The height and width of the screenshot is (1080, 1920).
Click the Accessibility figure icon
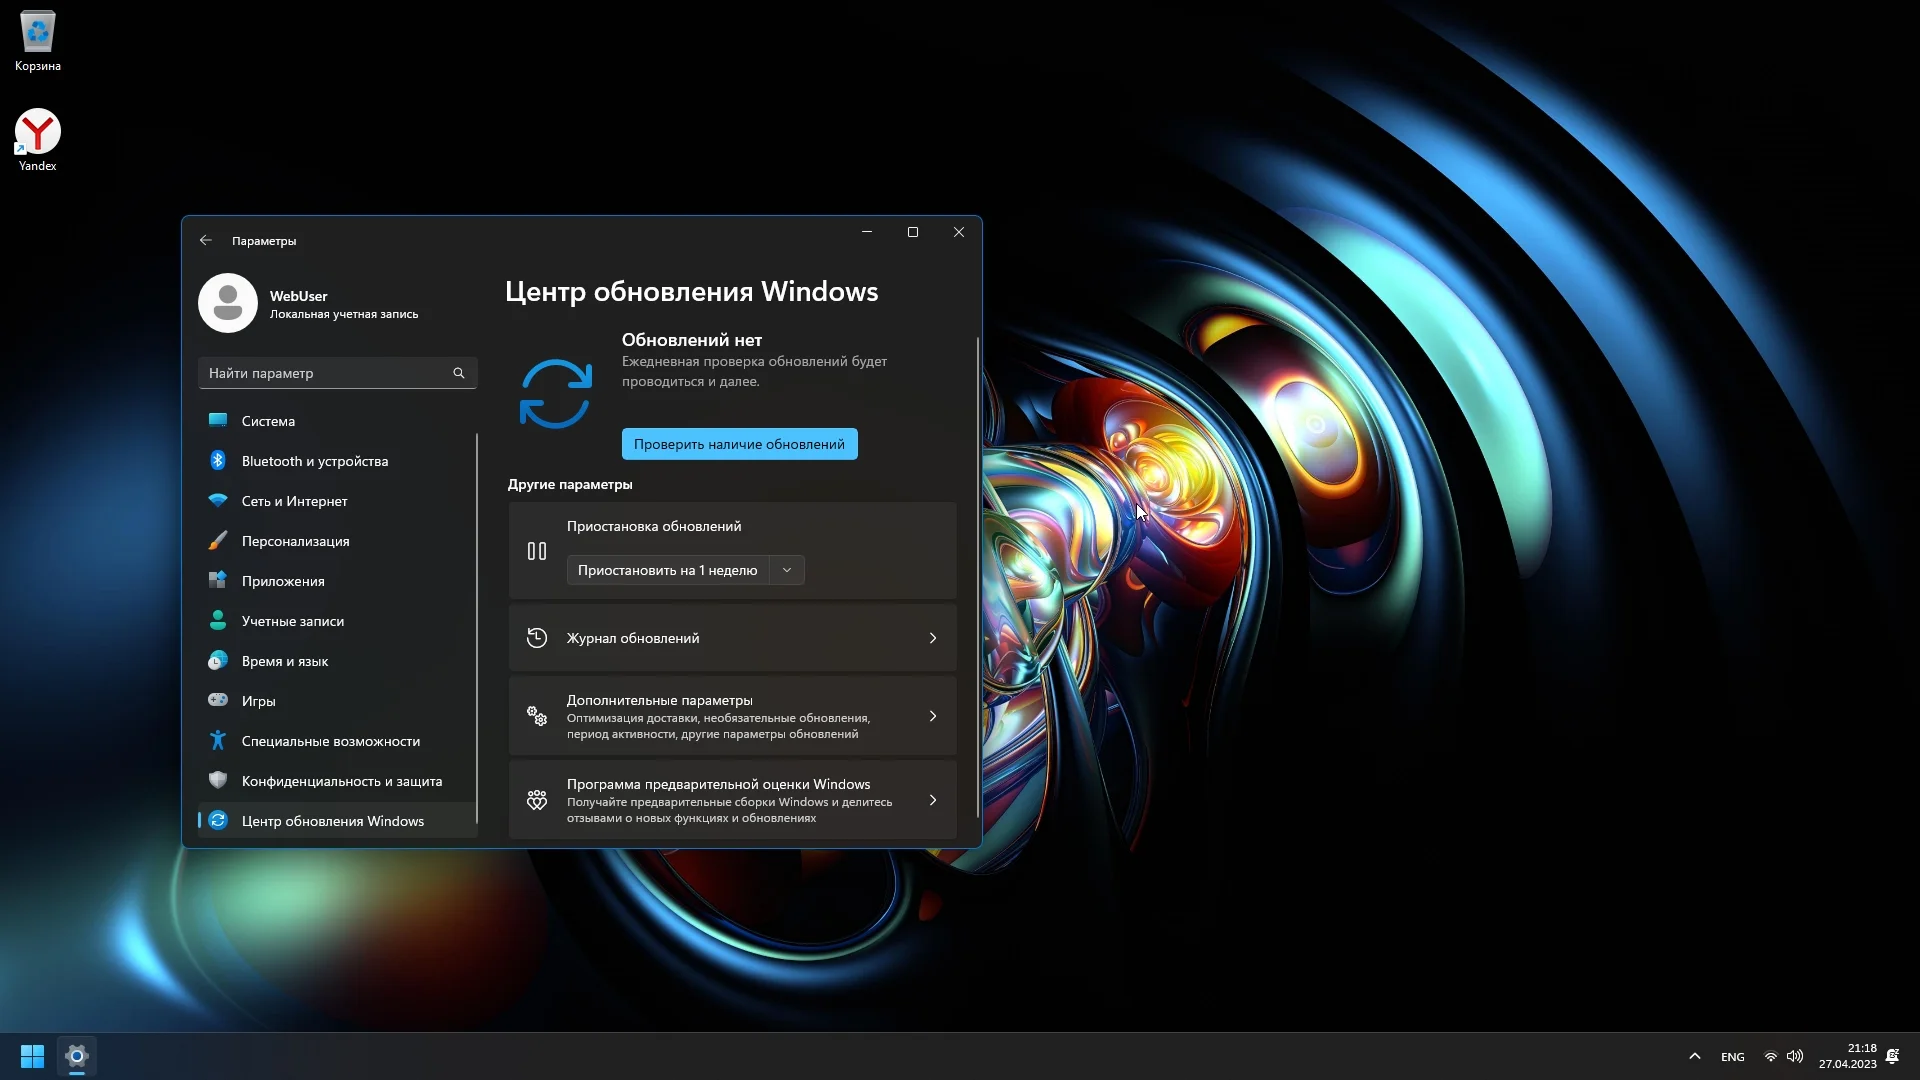(218, 740)
